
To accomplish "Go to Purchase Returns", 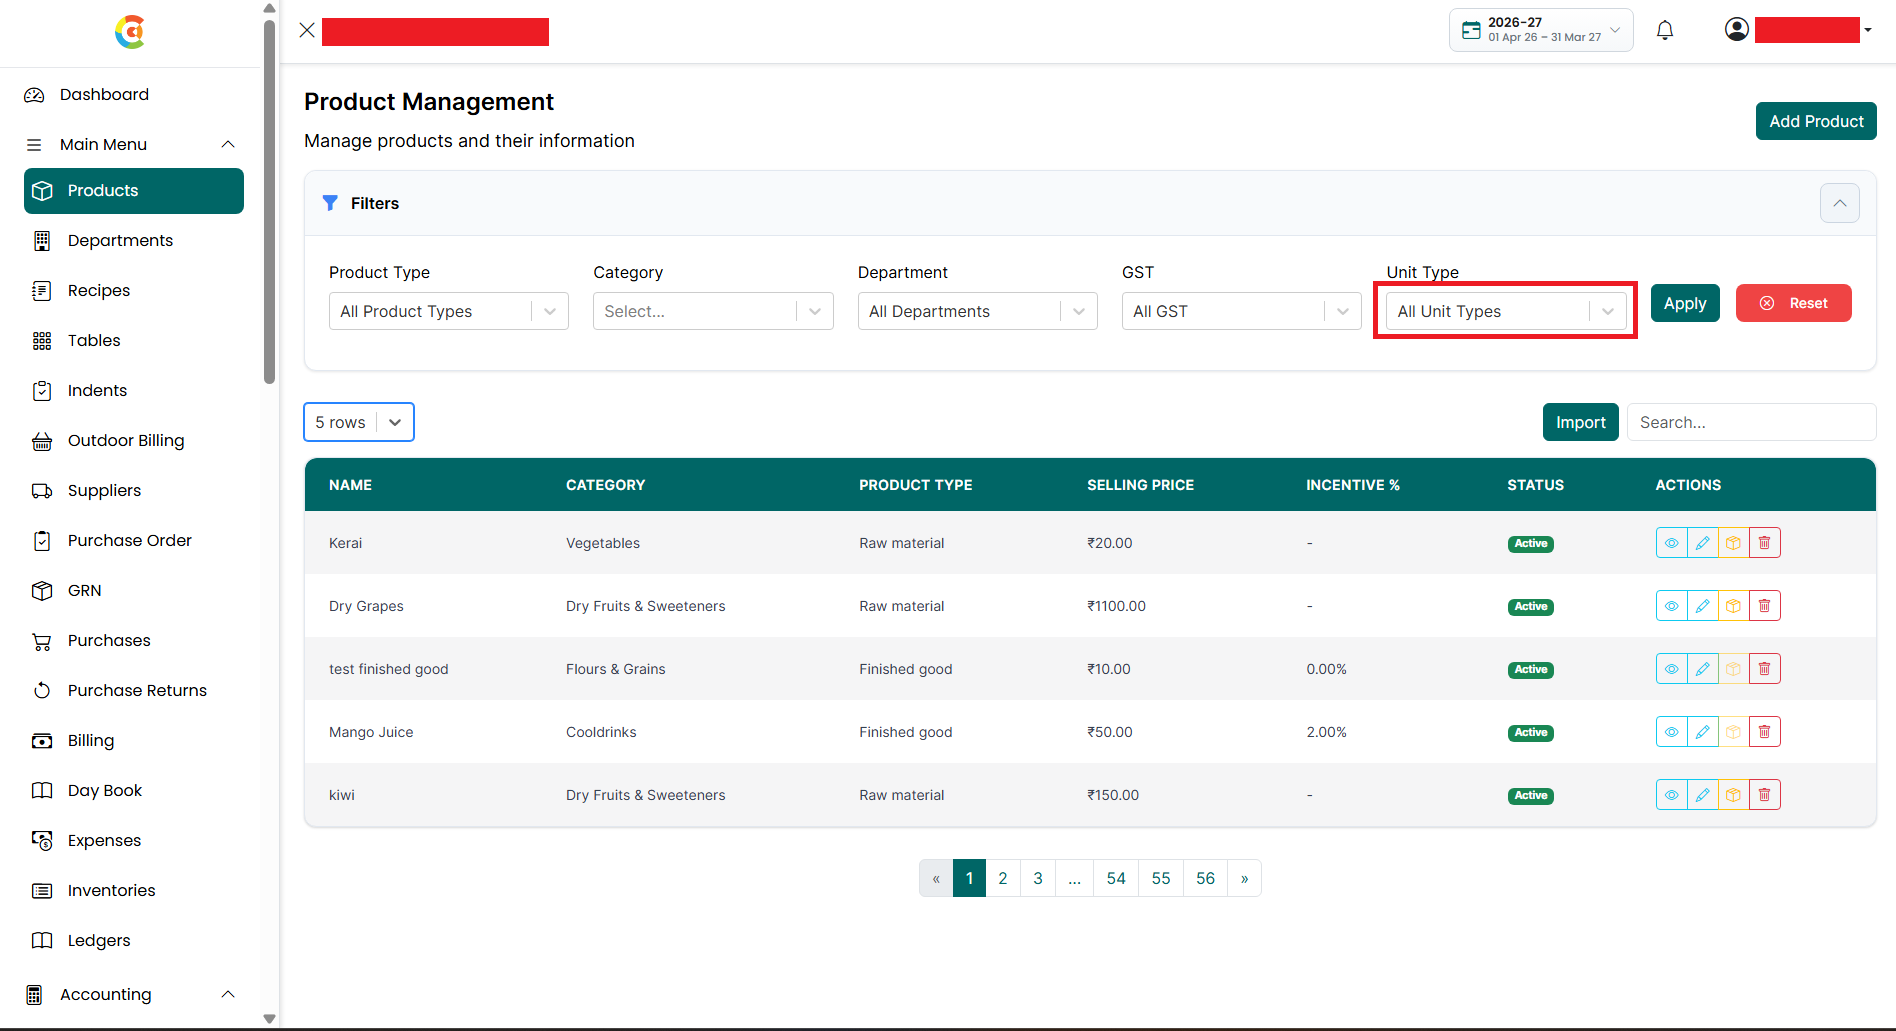I will pos(134,690).
